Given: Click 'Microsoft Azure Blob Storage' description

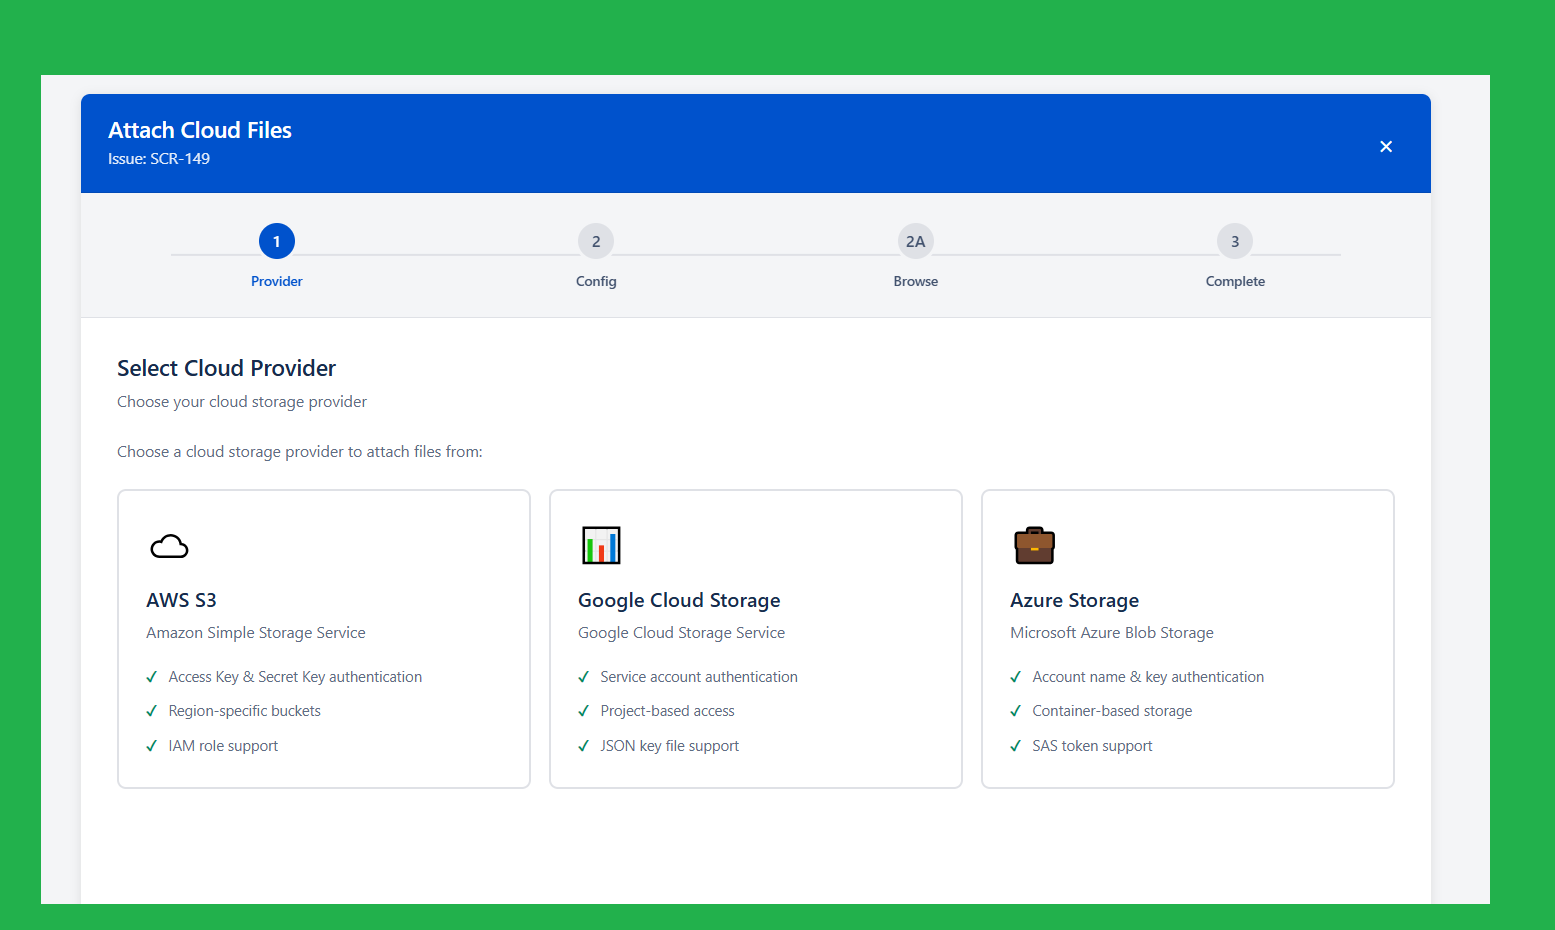Looking at the screenshot, I should 1112,633.
